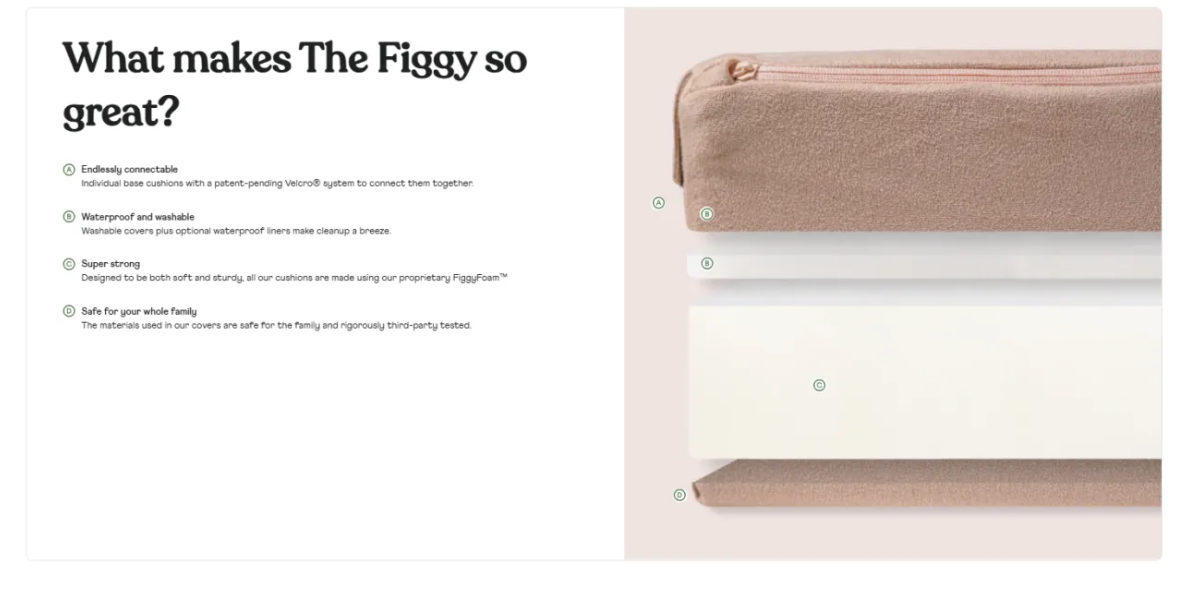
Task: Click the cream foam block in the image
Action: pos(924,382)
